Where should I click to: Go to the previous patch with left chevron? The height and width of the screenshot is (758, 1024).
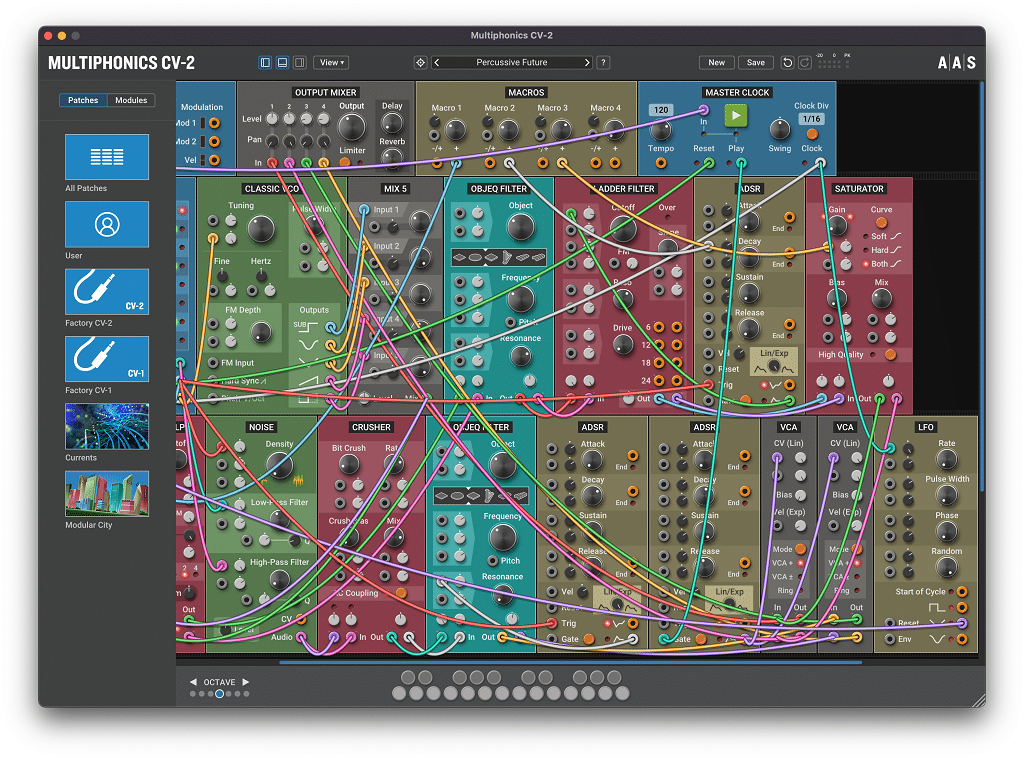click(437, 63)
